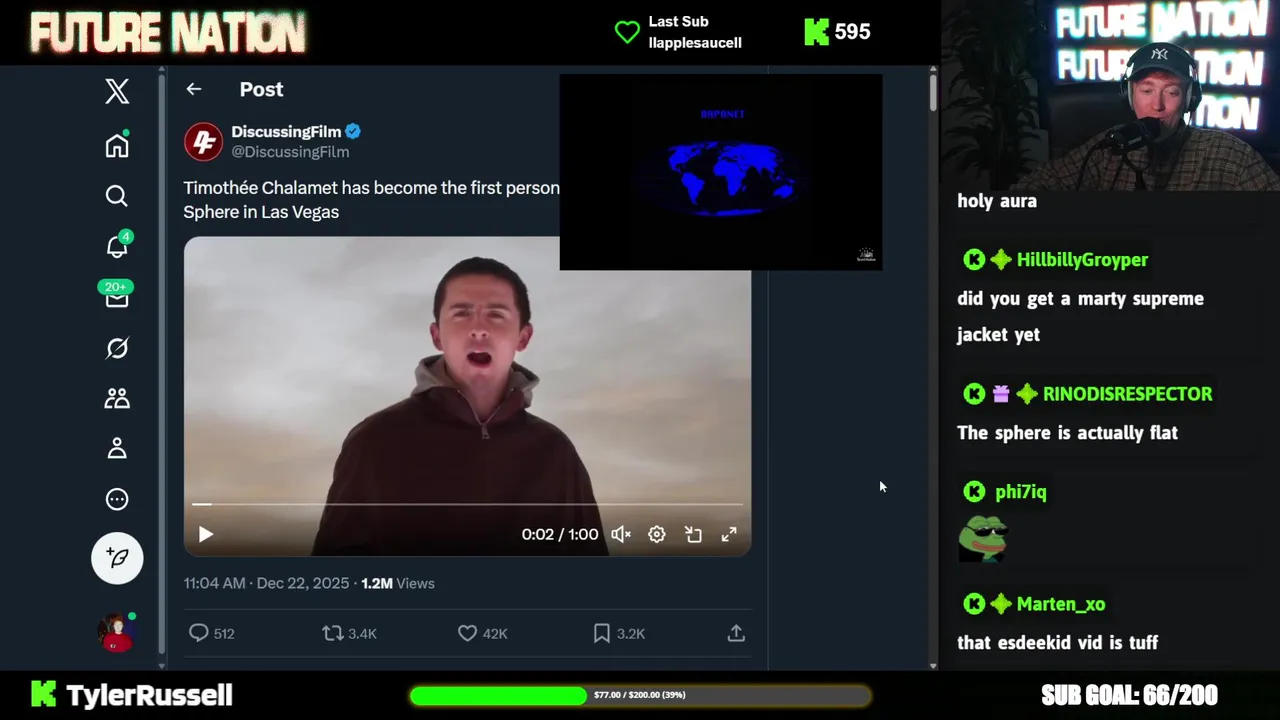Image resolution: width=1280 pixels, height=720 pixels.
Task: Play the Timothée Chalamet video
Action: click(206, 534)
